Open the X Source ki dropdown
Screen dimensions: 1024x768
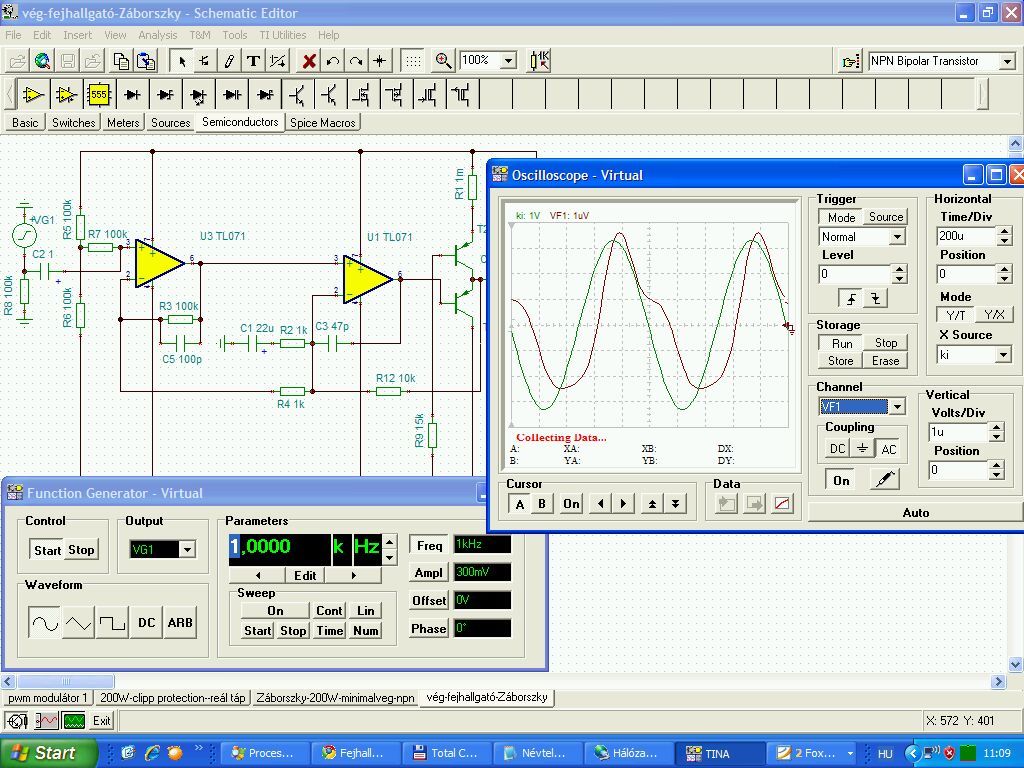click(1004, 355)
